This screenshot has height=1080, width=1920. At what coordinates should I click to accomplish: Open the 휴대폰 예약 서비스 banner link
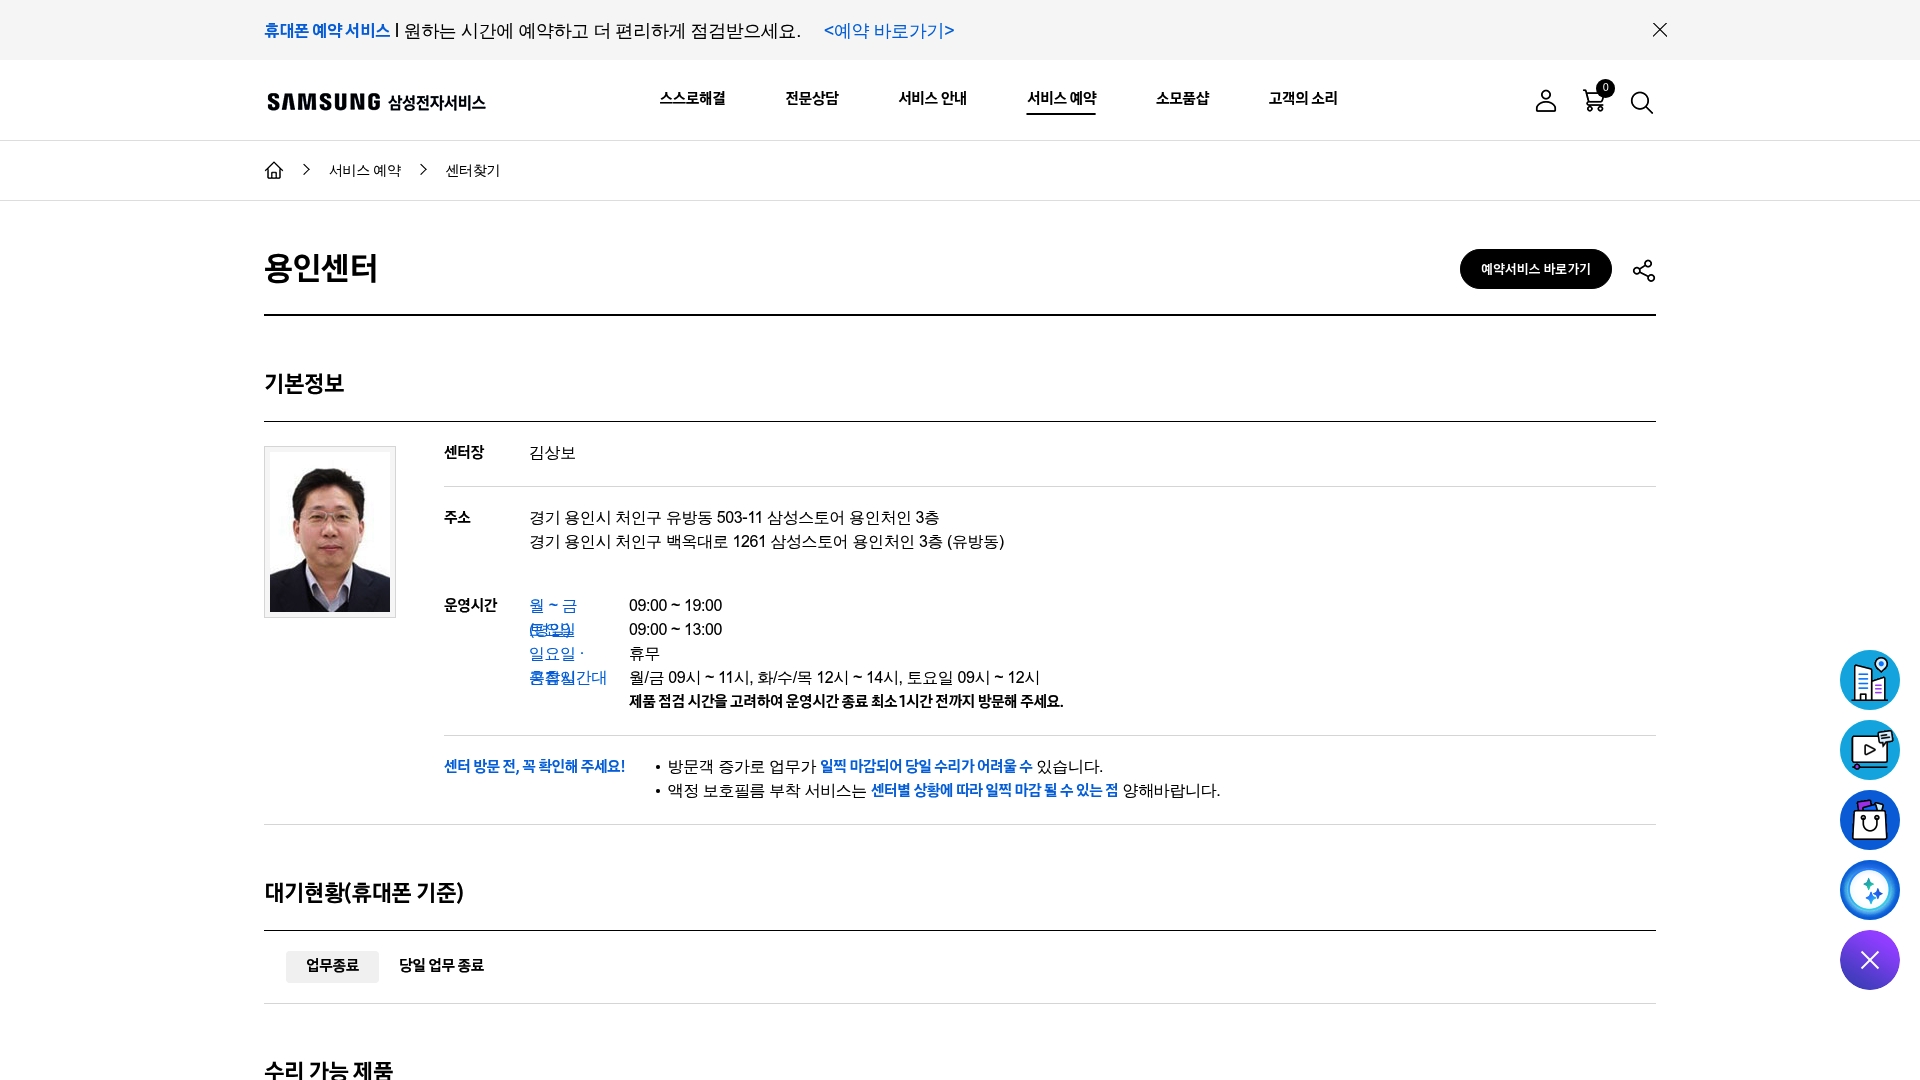point(327,31)
